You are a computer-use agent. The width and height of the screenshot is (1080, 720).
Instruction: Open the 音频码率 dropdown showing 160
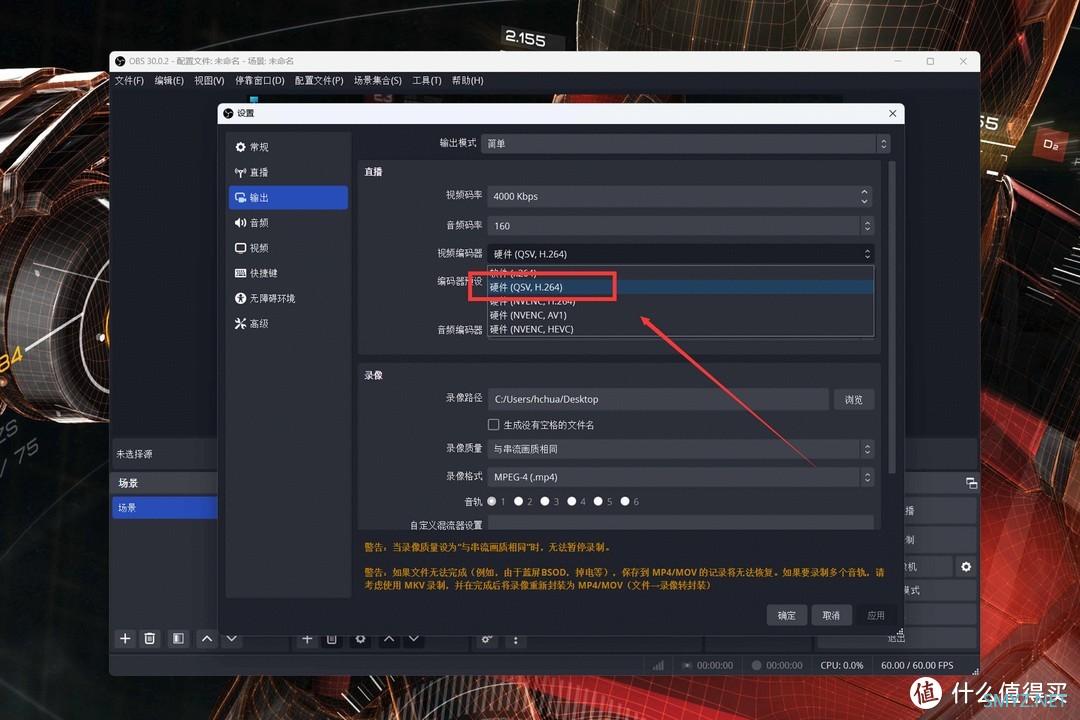coord(681,226)
